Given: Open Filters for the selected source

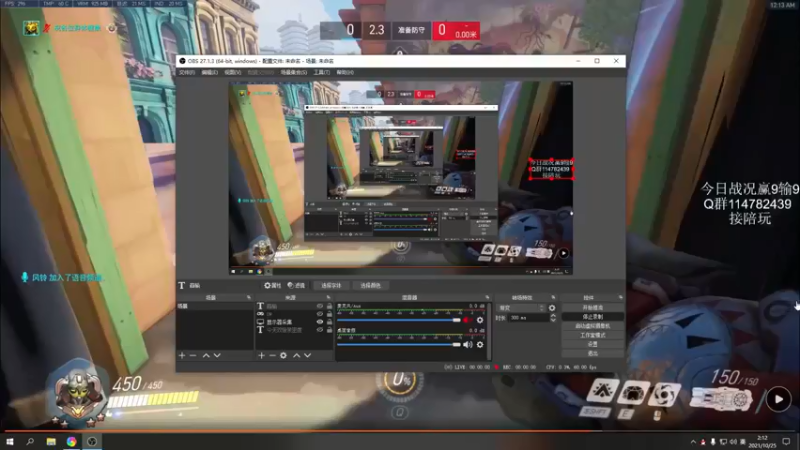Looking at the screenshot, I should pos(296,285).
